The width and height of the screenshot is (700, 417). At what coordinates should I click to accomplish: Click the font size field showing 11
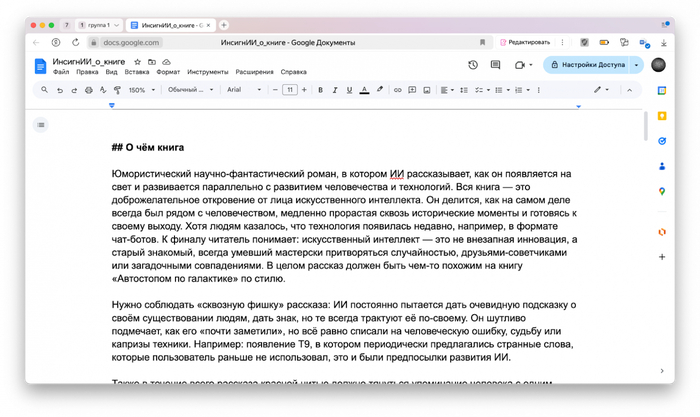pos(290,90)
